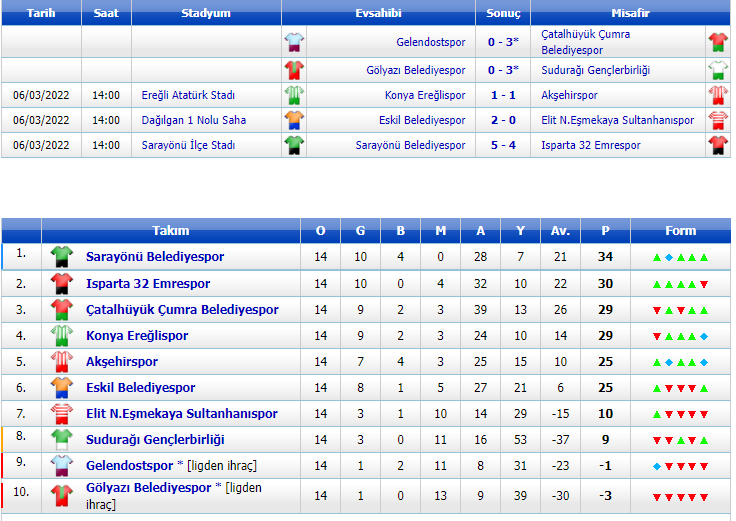The height and width of the screenshot is (521, 736).
Task: Click Sarayönü Belediyespor green jersey icon in standings
Action: click(62, 257)
